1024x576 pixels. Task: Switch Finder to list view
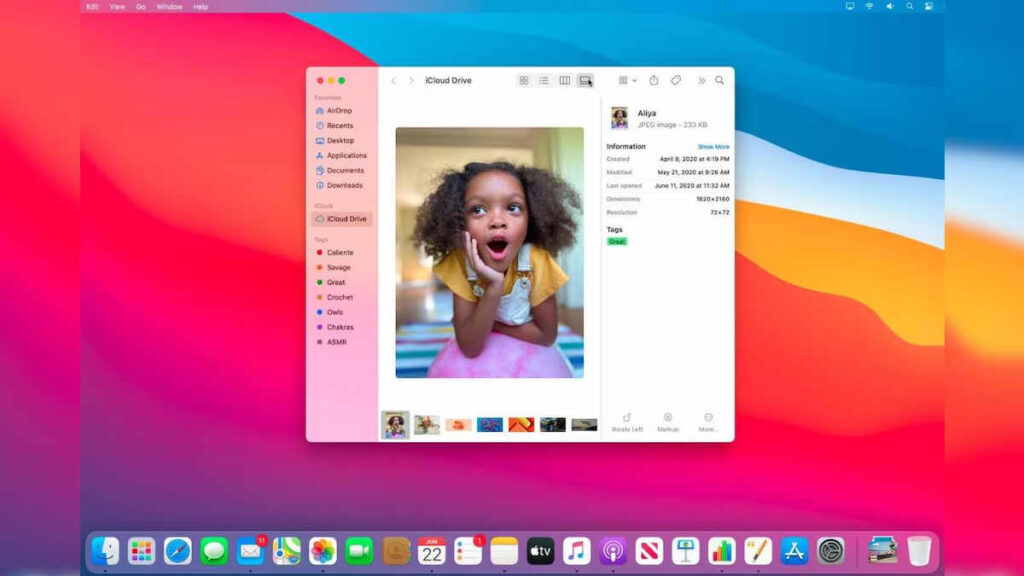(544, 80)
